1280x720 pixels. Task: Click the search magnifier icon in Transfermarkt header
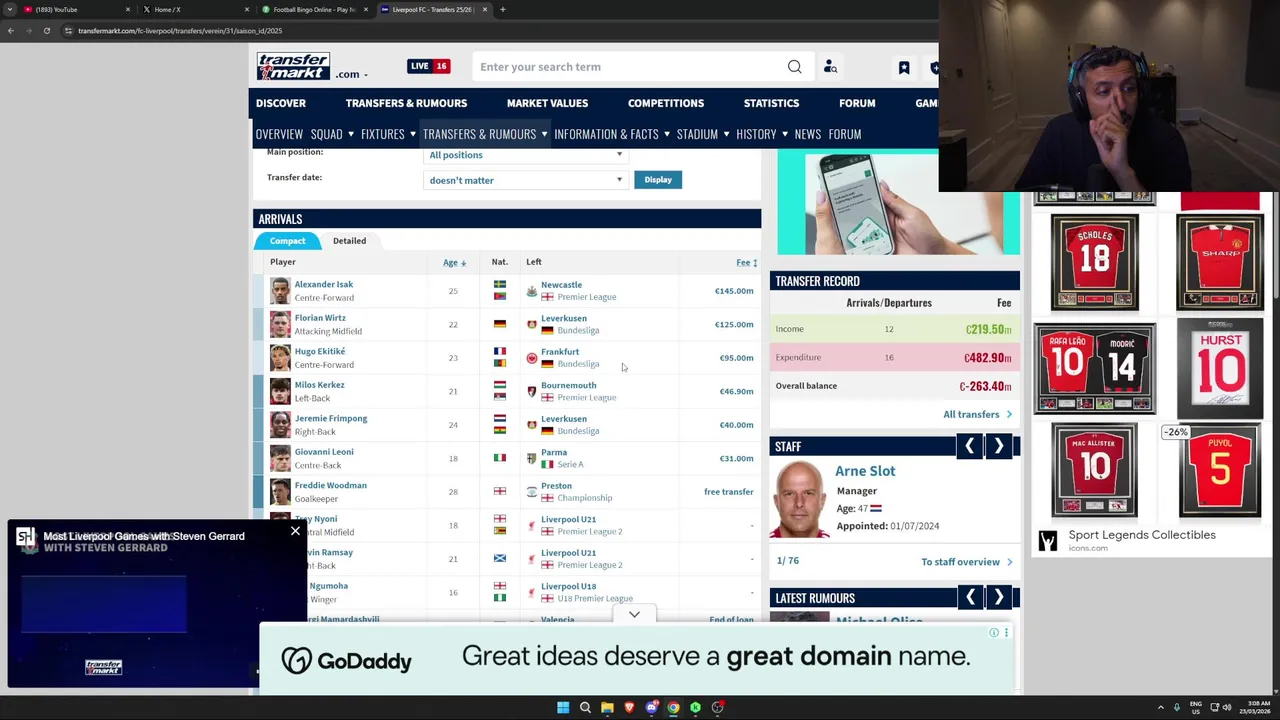794,67
